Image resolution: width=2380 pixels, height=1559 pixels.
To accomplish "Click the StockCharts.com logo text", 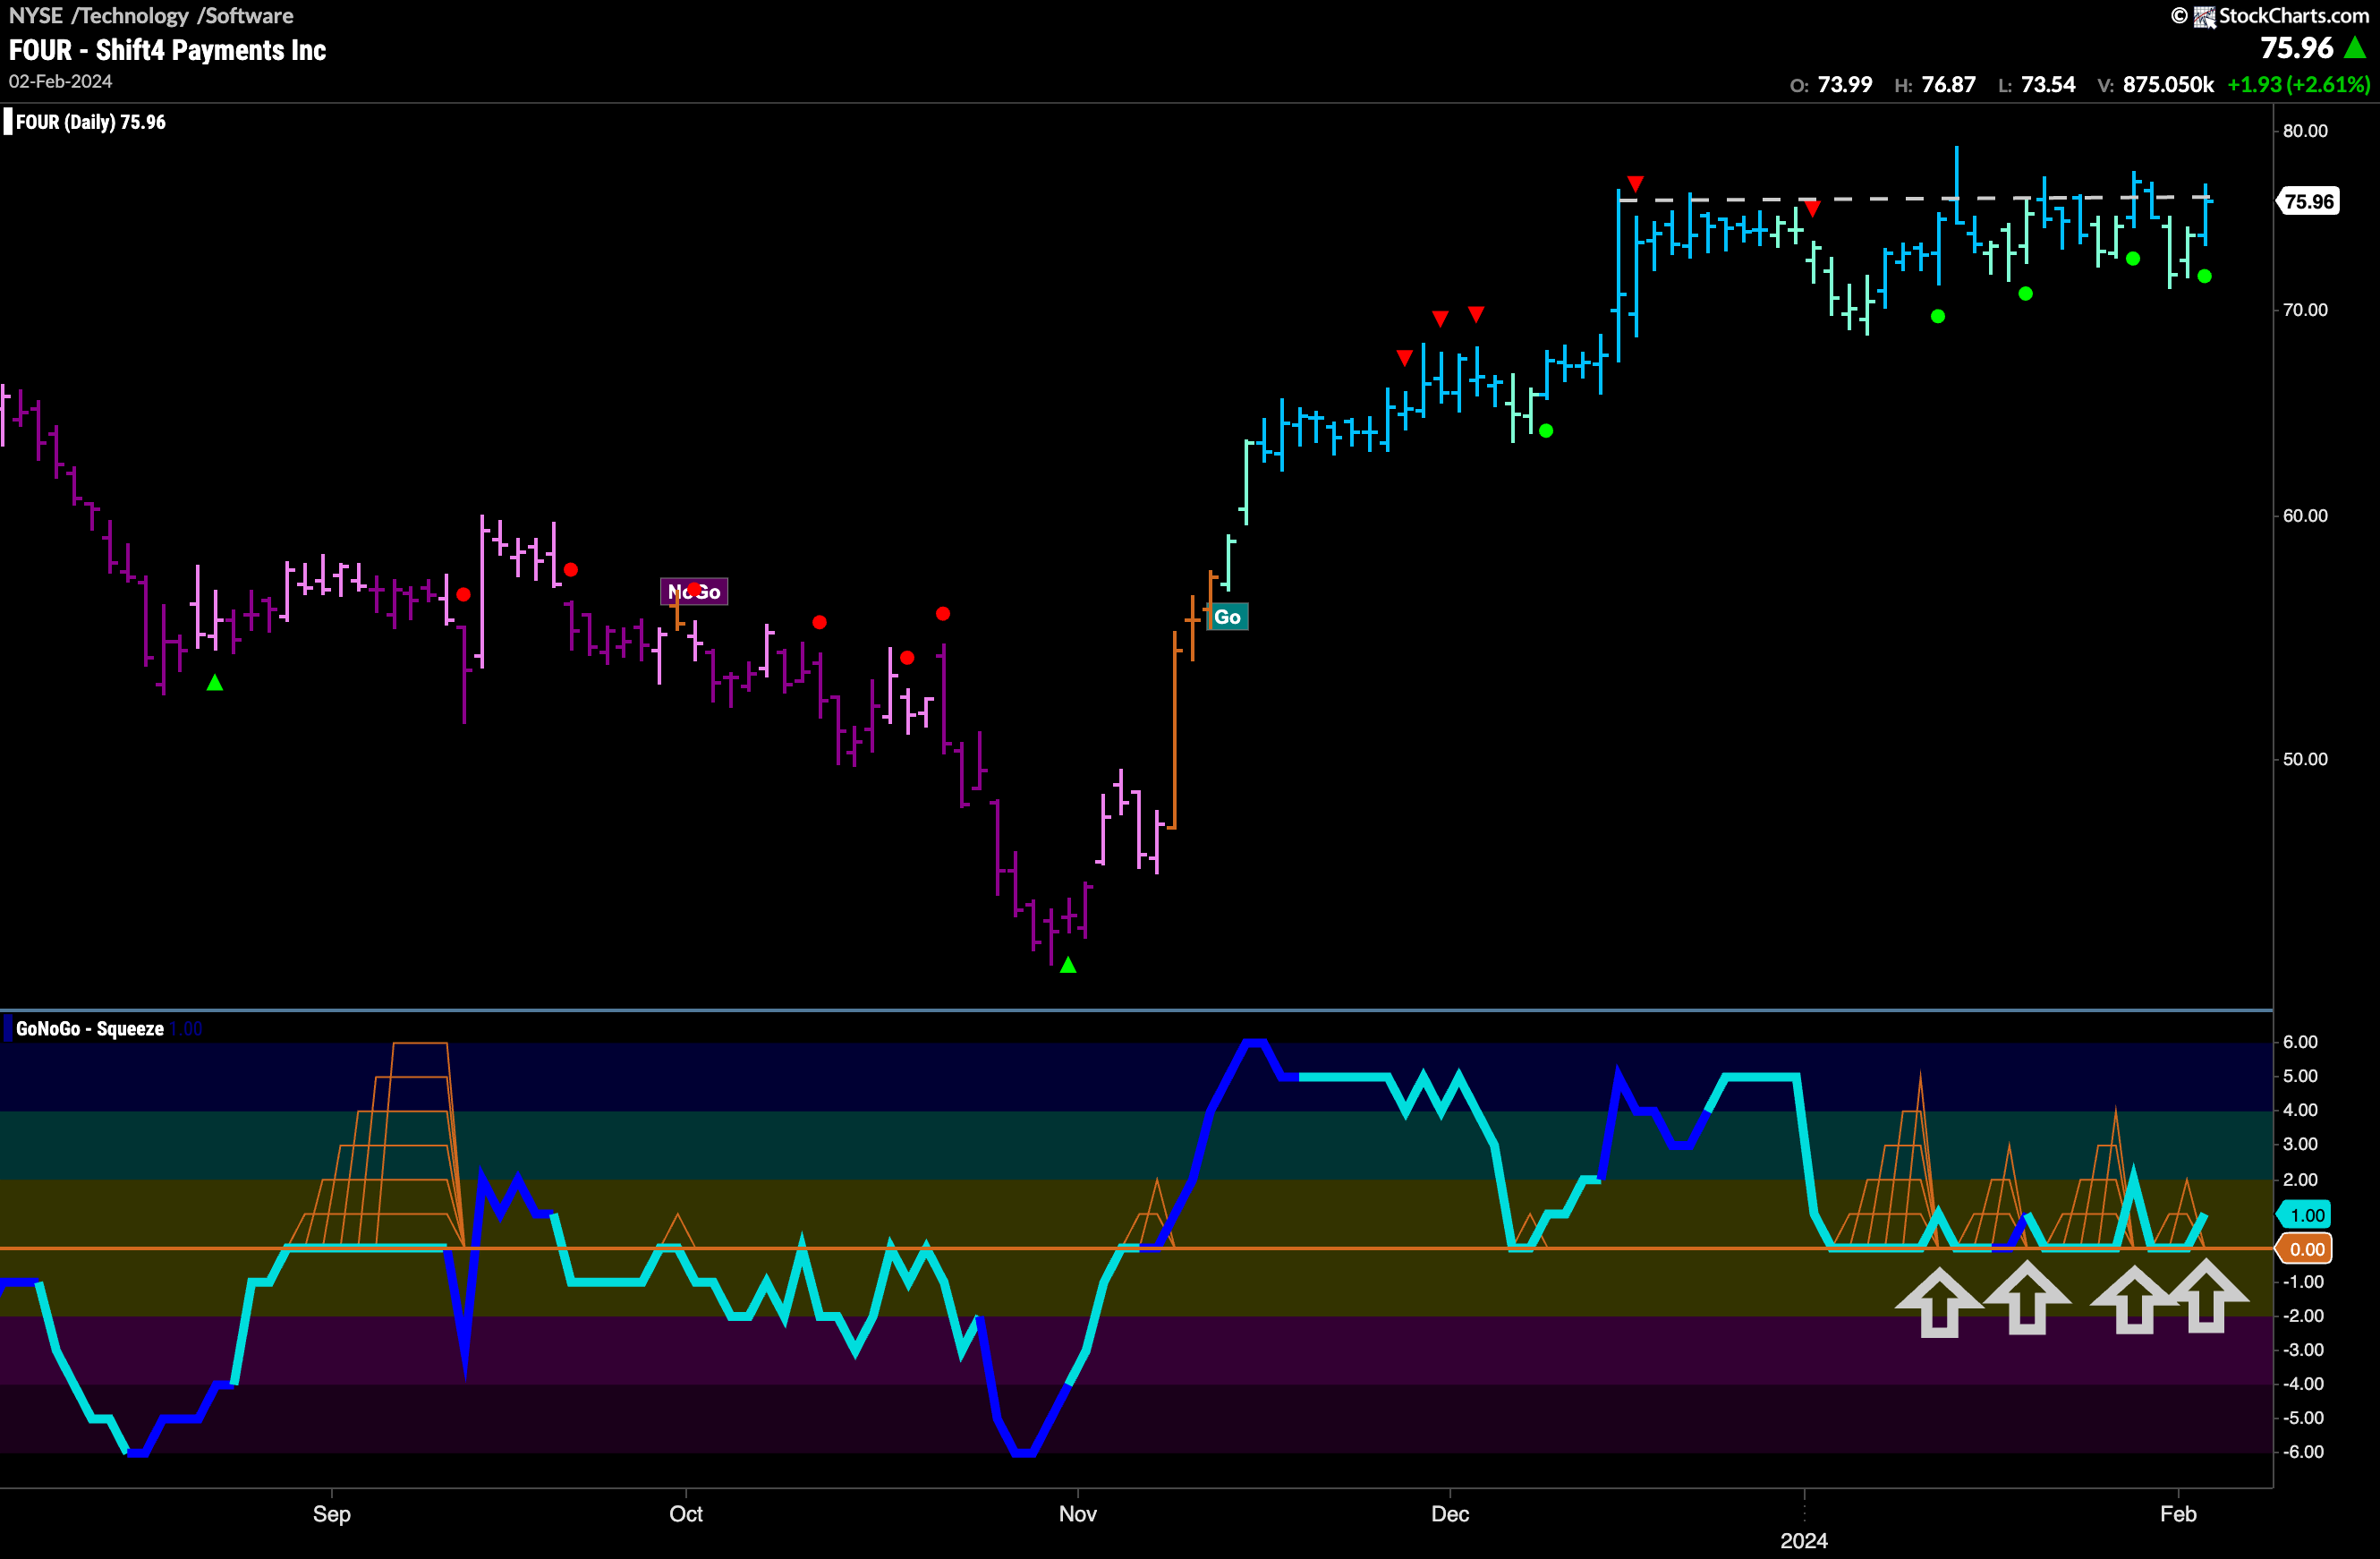I will click(x=2293, y=16).
